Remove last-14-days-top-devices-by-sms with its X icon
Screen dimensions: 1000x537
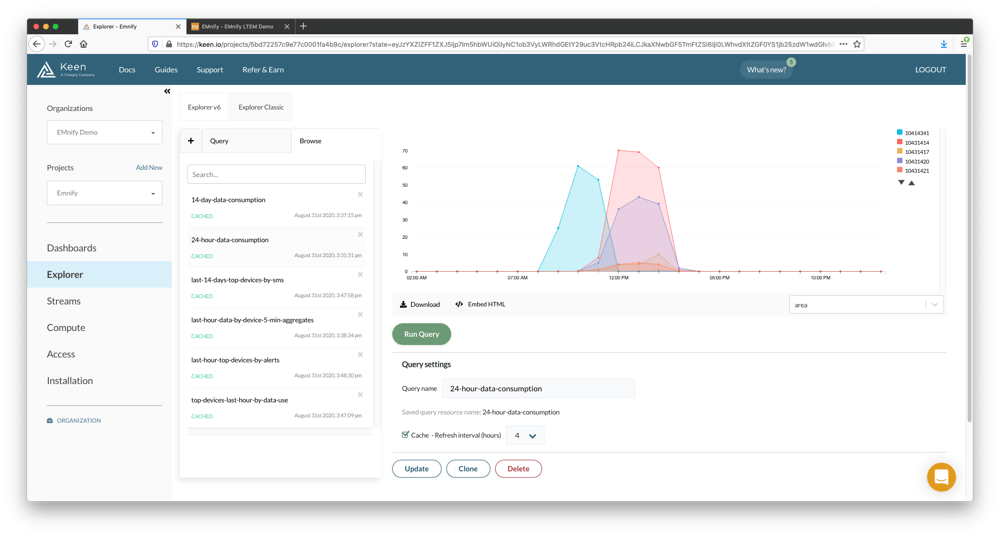(x=360, y=275)
